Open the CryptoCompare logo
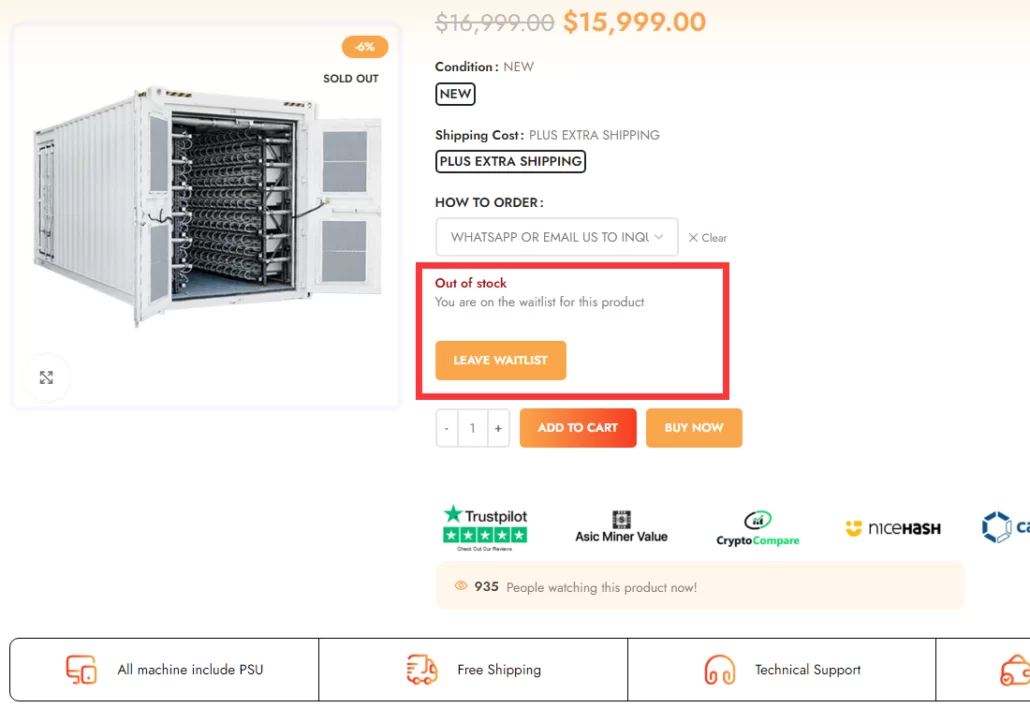This screenshot has height=723, width=1030. [757, 529]
